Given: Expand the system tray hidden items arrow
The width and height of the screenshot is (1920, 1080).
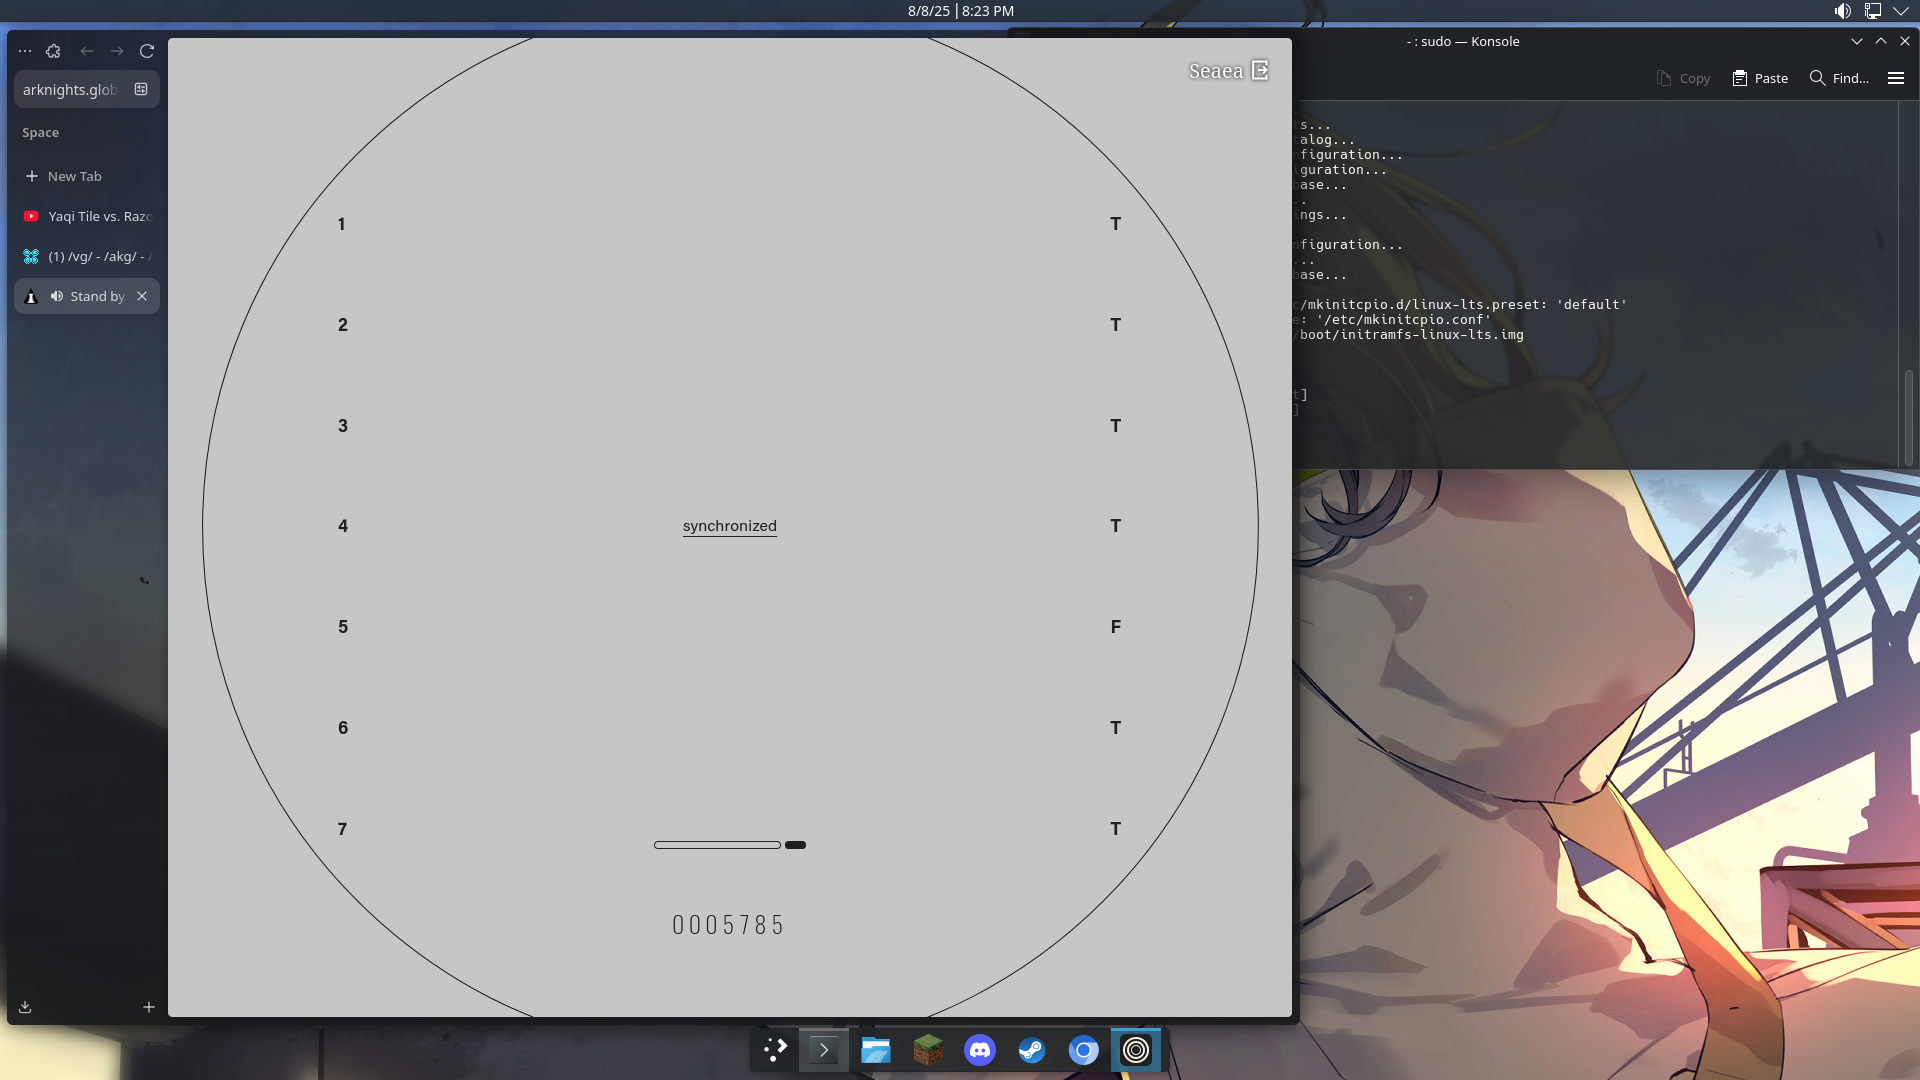Looking at the screenshot, I should coord(1901,11).
